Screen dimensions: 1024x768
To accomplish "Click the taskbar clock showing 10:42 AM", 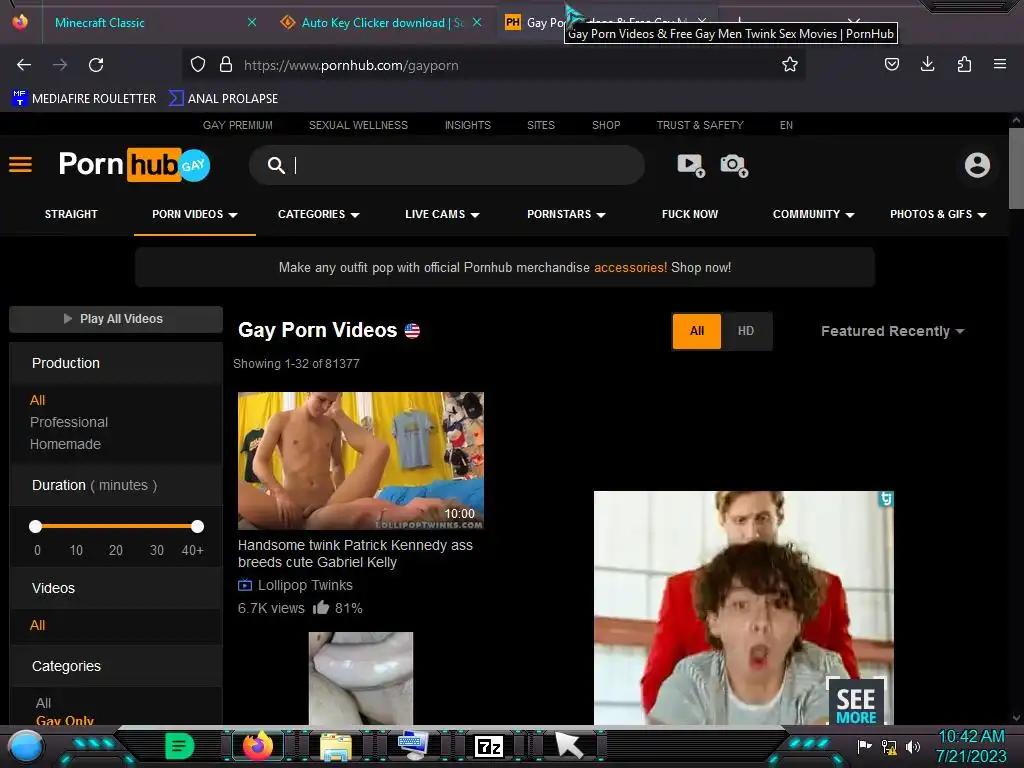I will pos(971,737).
